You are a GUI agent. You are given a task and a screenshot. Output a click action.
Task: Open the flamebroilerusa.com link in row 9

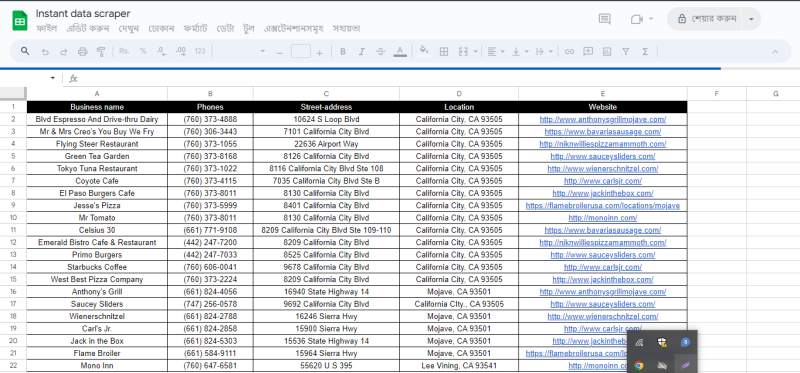pos(603,206)
